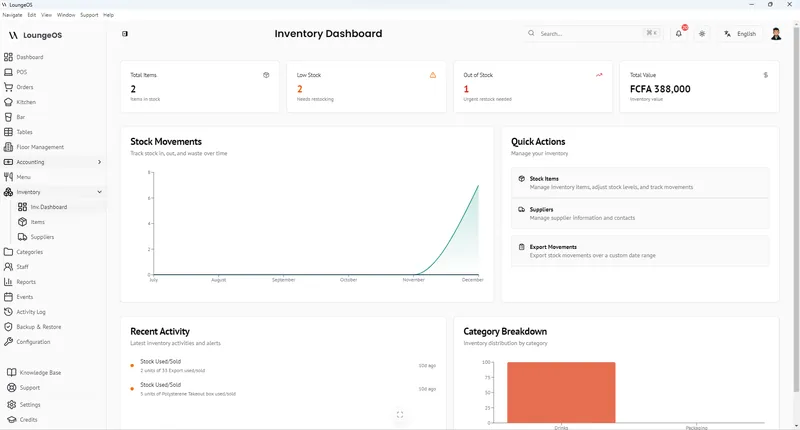Click the Polysterene Takeout box activity entry

click(283, 389)
